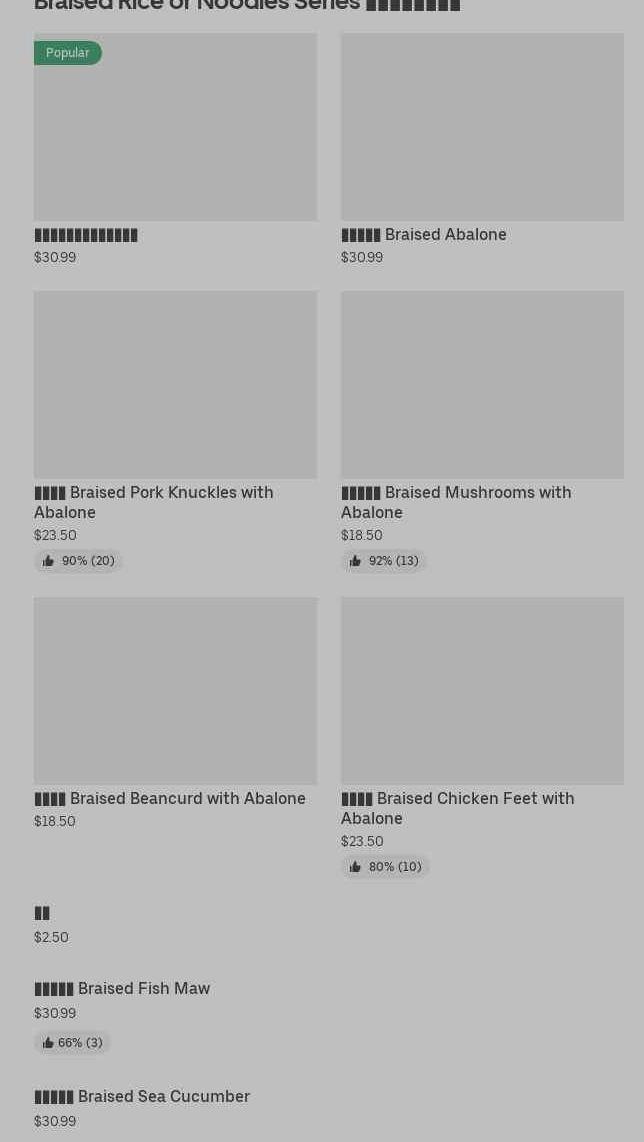The image size is (644, 1142).
Task: Open the Braised Beancurd with Abalone image
Action: [x=175, y=690]
